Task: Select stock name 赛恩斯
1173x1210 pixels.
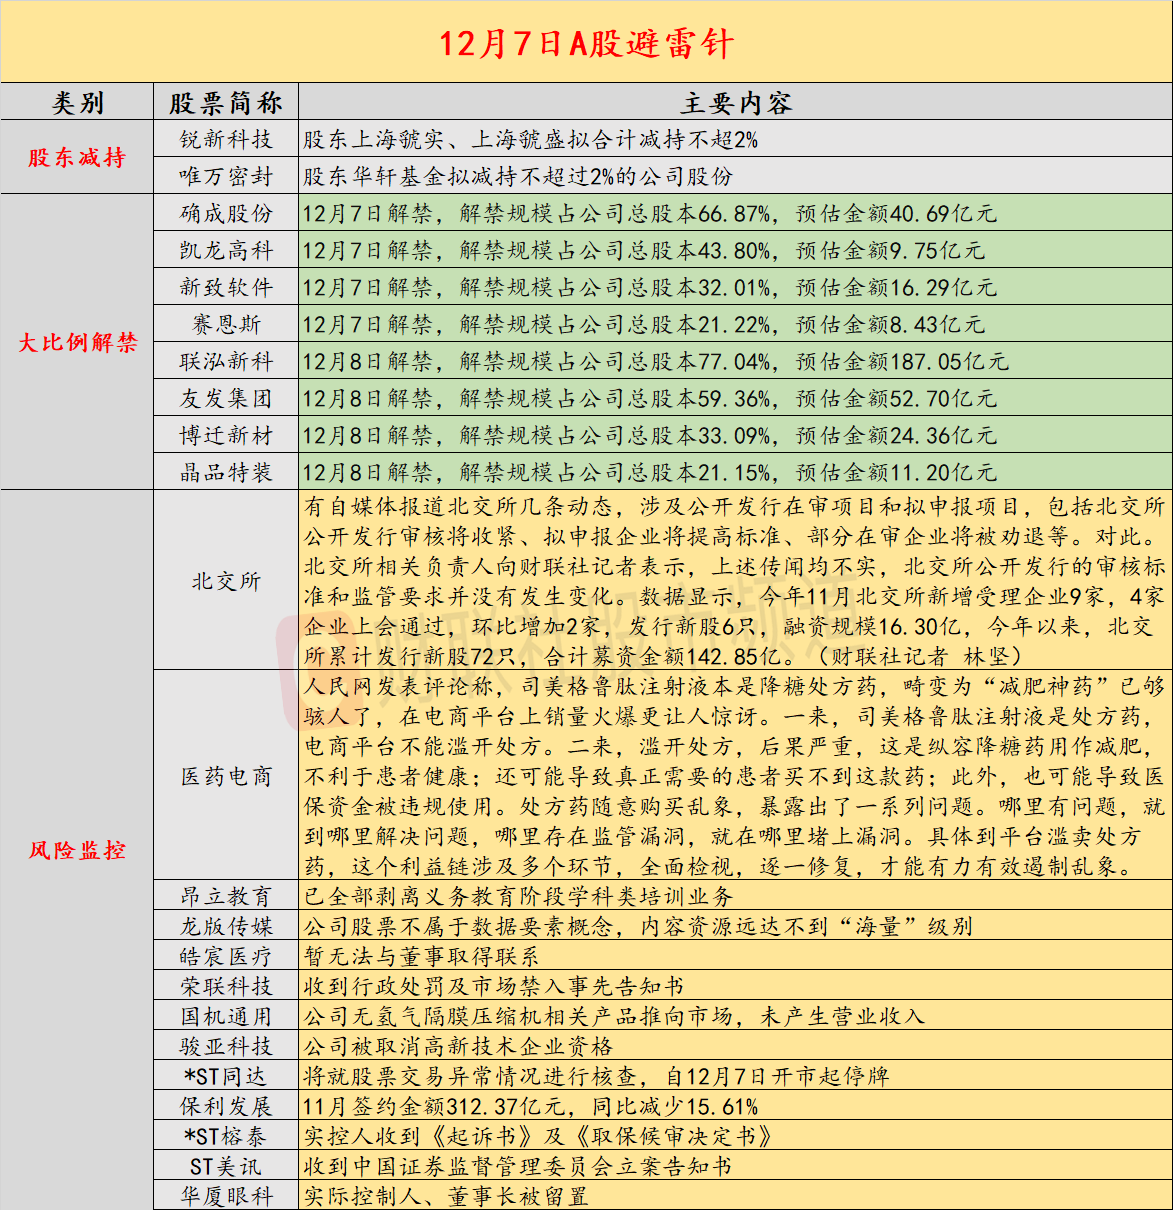Action: point(226,324)
